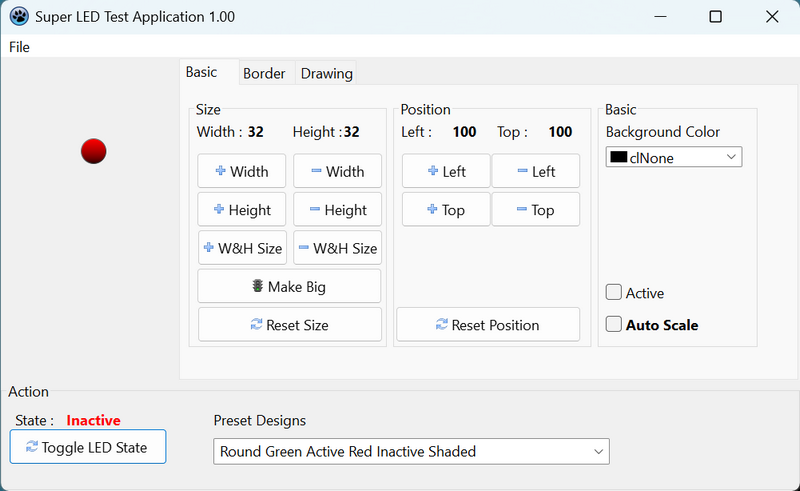
Task: Move LED right with plus Left button
Action: pos(446,171)
